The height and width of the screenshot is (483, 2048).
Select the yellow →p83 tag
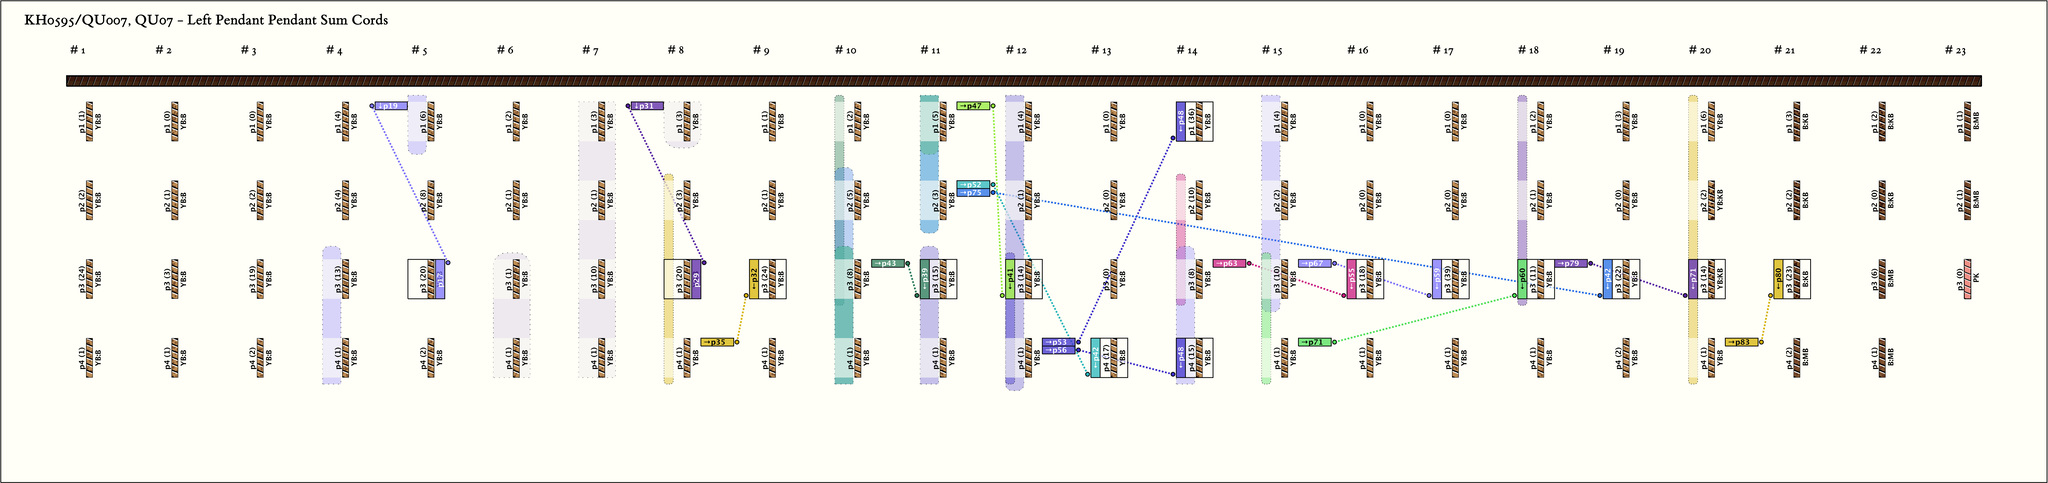(x=1741, y=343)
